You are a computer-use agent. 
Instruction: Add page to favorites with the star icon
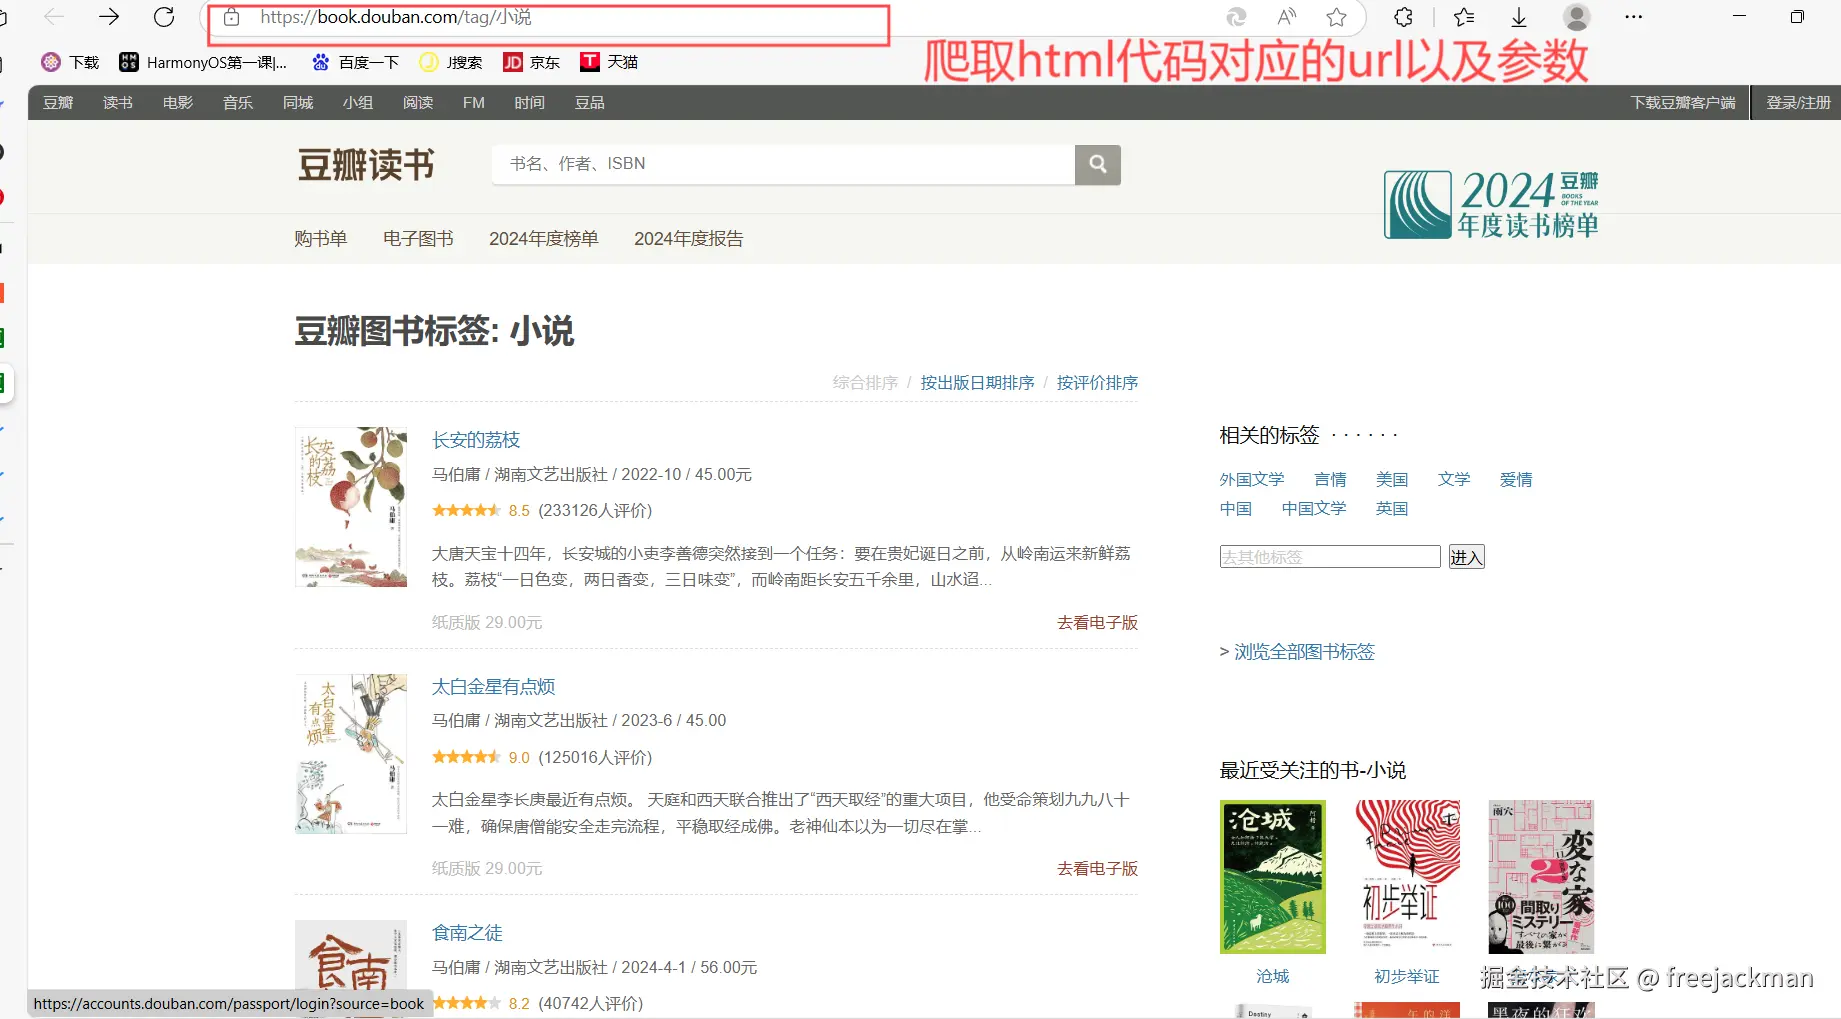coord(1336,17)
